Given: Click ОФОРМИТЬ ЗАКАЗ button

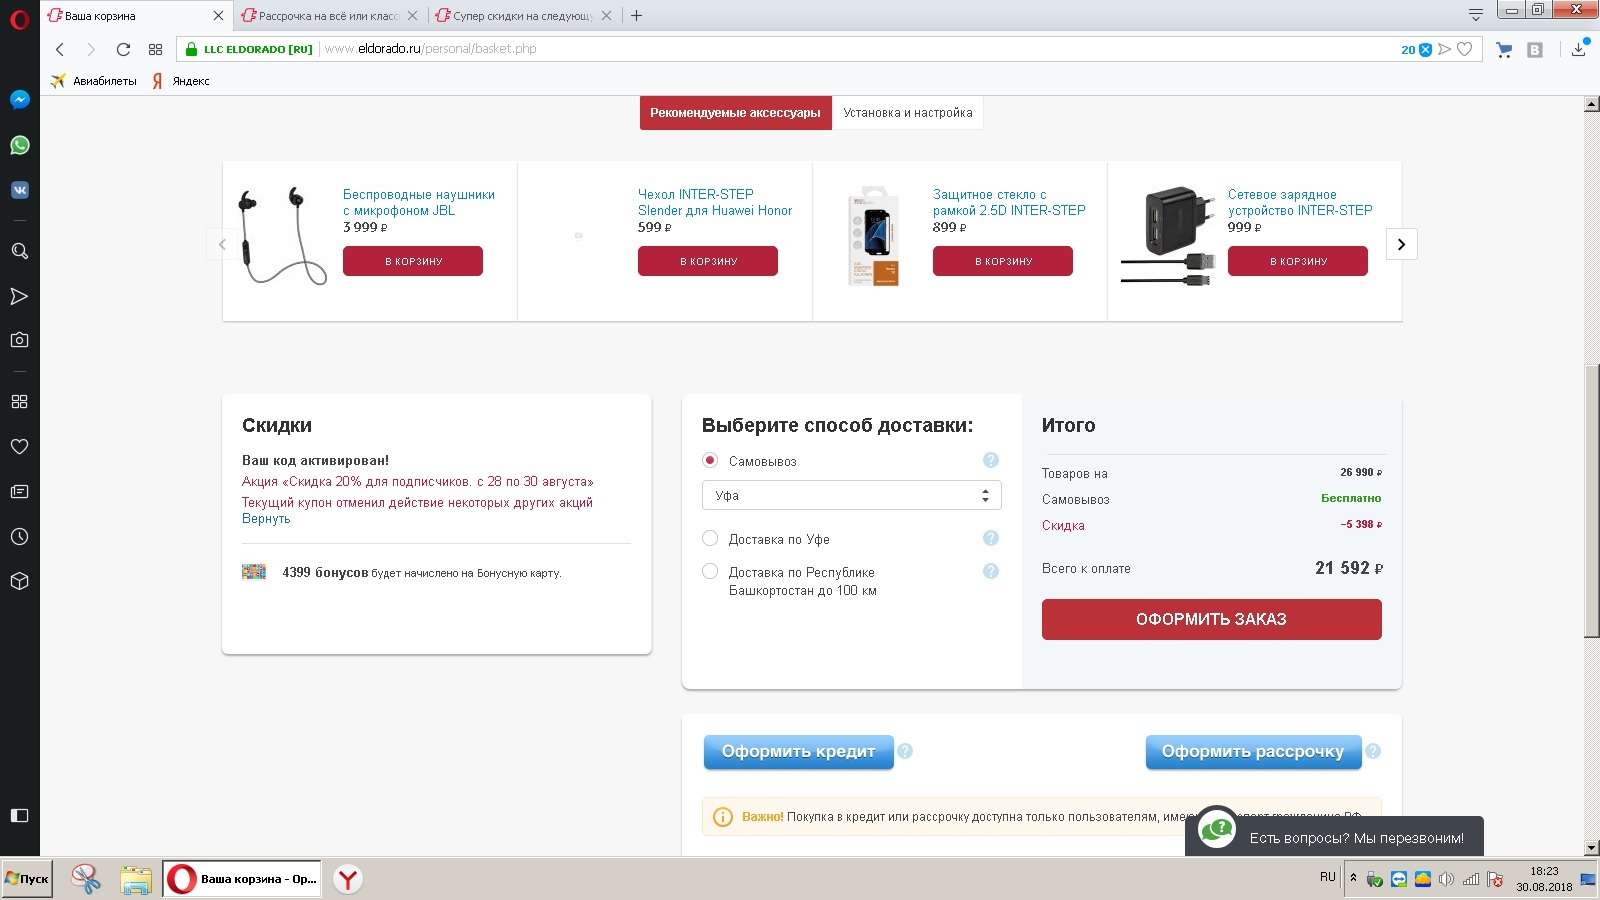Looking at the screenshot, I should click(x=1212, y=619).
